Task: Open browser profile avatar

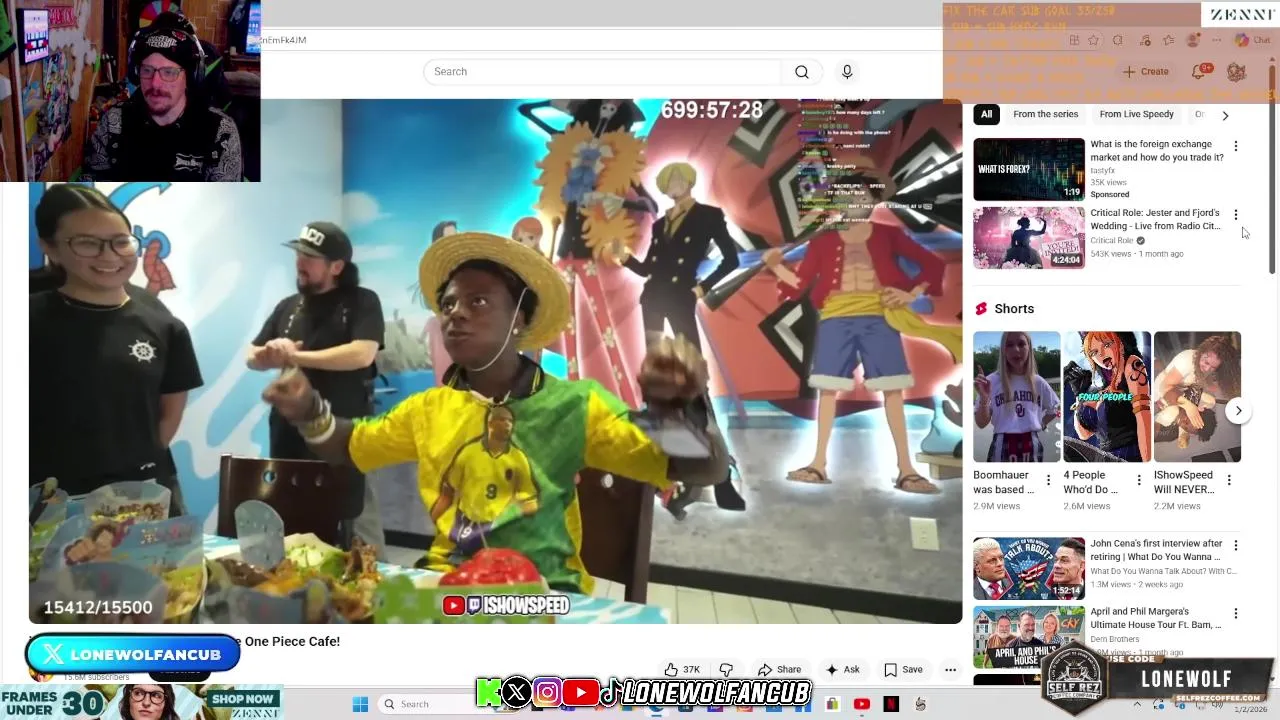Action: [x=1192, y=40]
